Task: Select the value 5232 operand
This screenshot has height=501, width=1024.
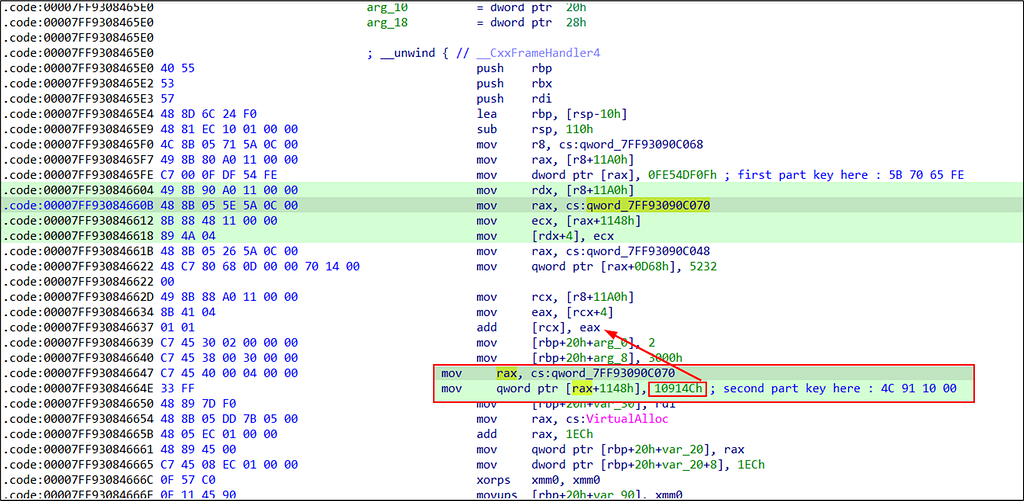Action: (x=705, y=267)
